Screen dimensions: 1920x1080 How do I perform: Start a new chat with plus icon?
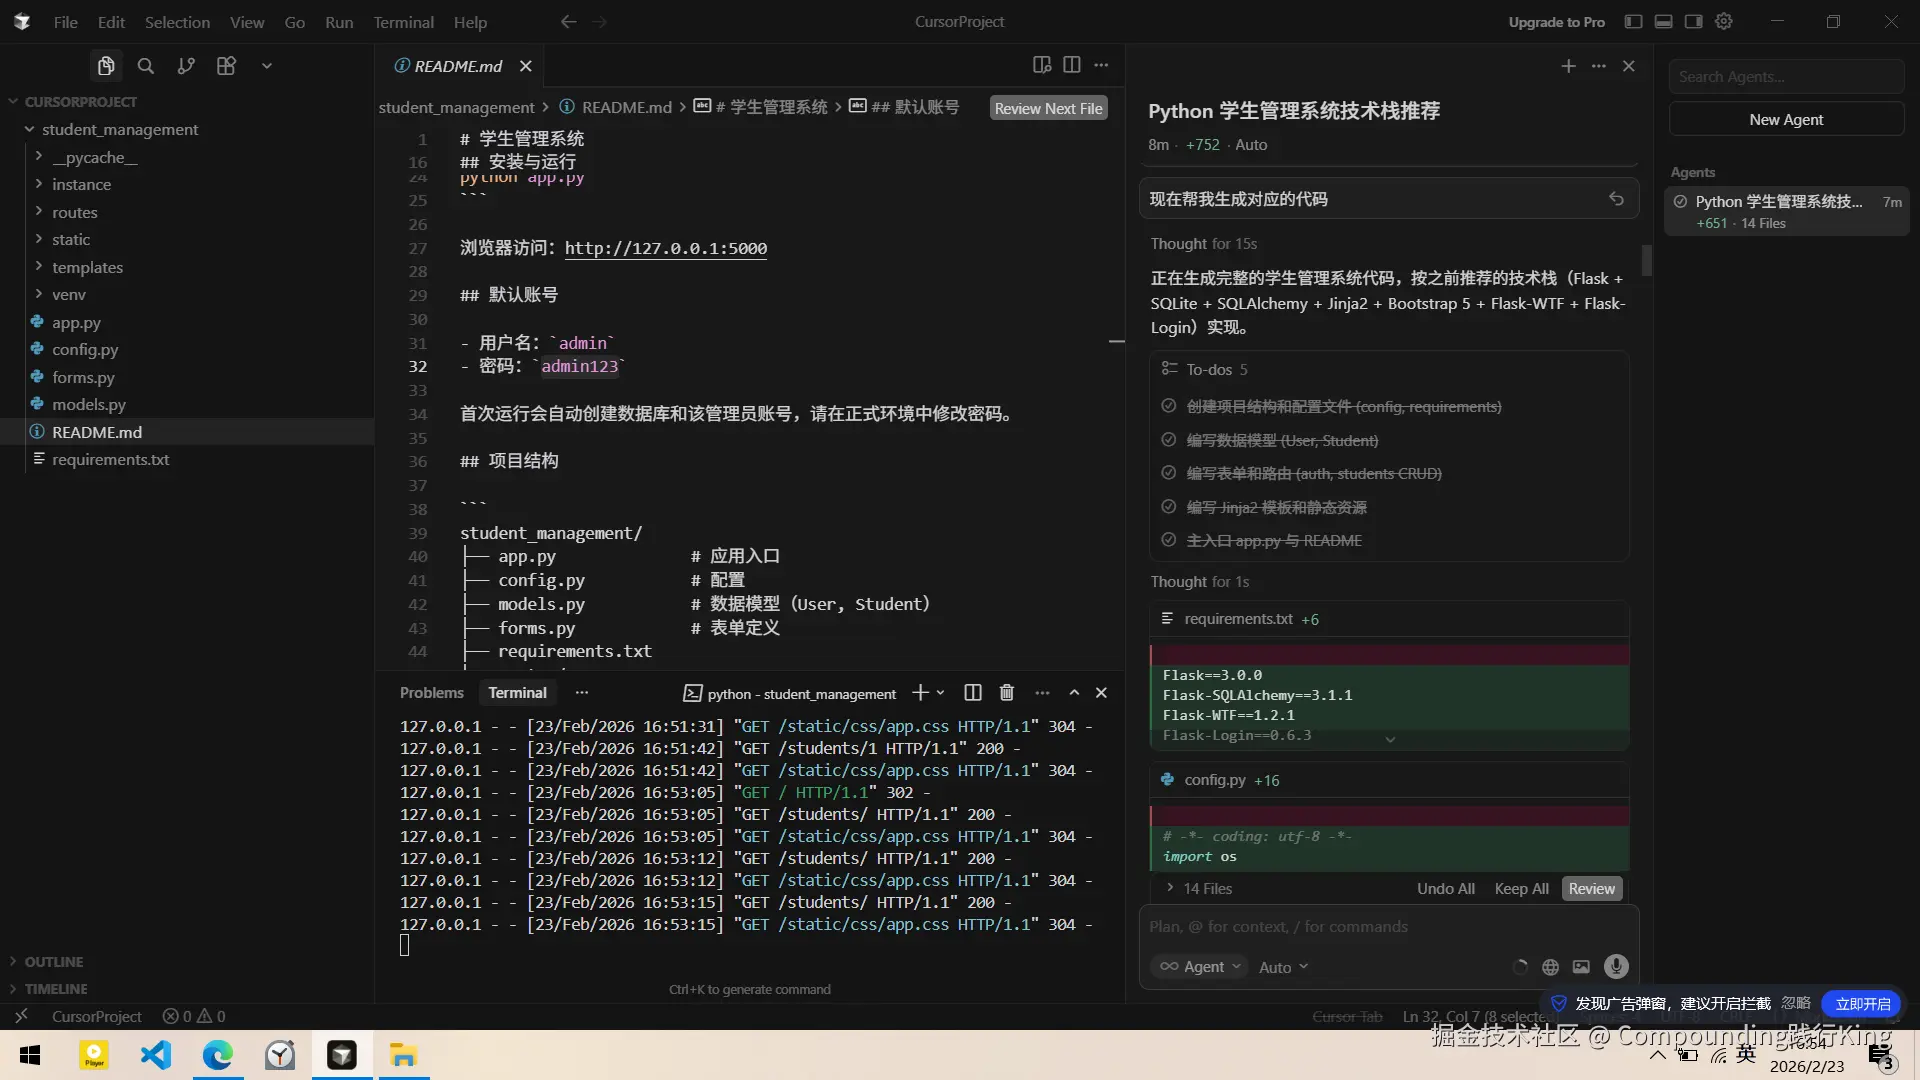[x=1568, y=66]
